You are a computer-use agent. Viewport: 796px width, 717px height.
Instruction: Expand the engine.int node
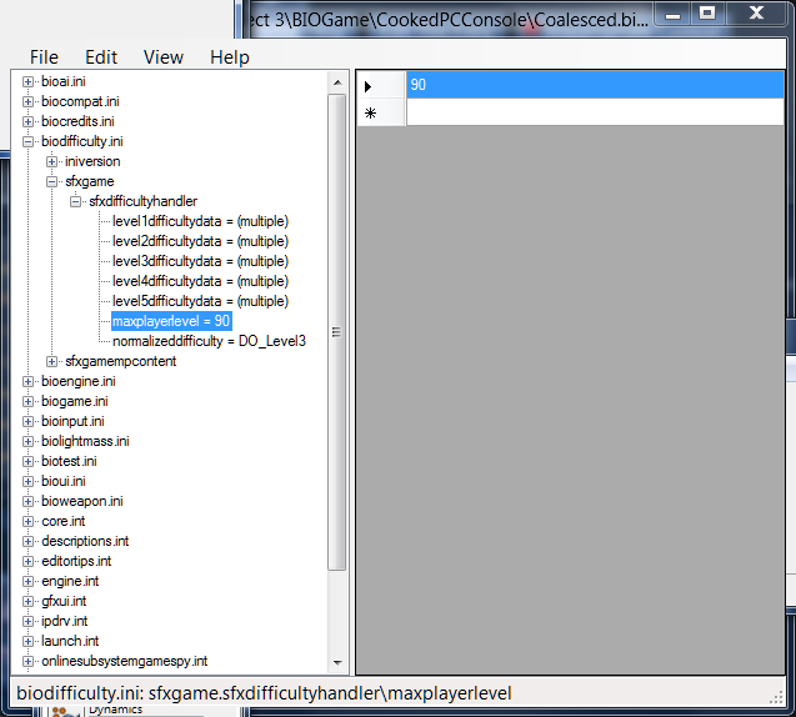coord(28,581)
